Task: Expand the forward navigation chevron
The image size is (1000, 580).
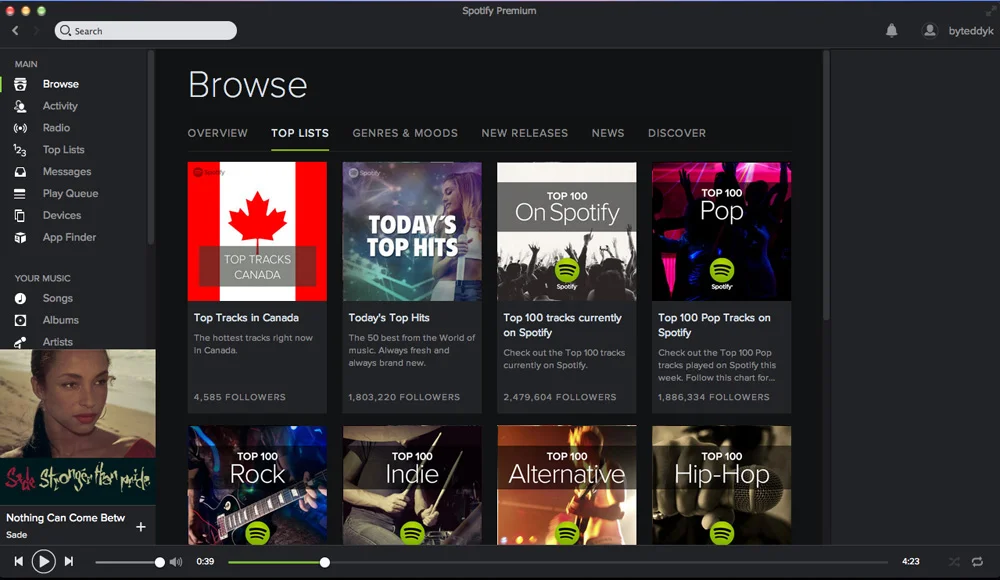Action: click(36, 30)
